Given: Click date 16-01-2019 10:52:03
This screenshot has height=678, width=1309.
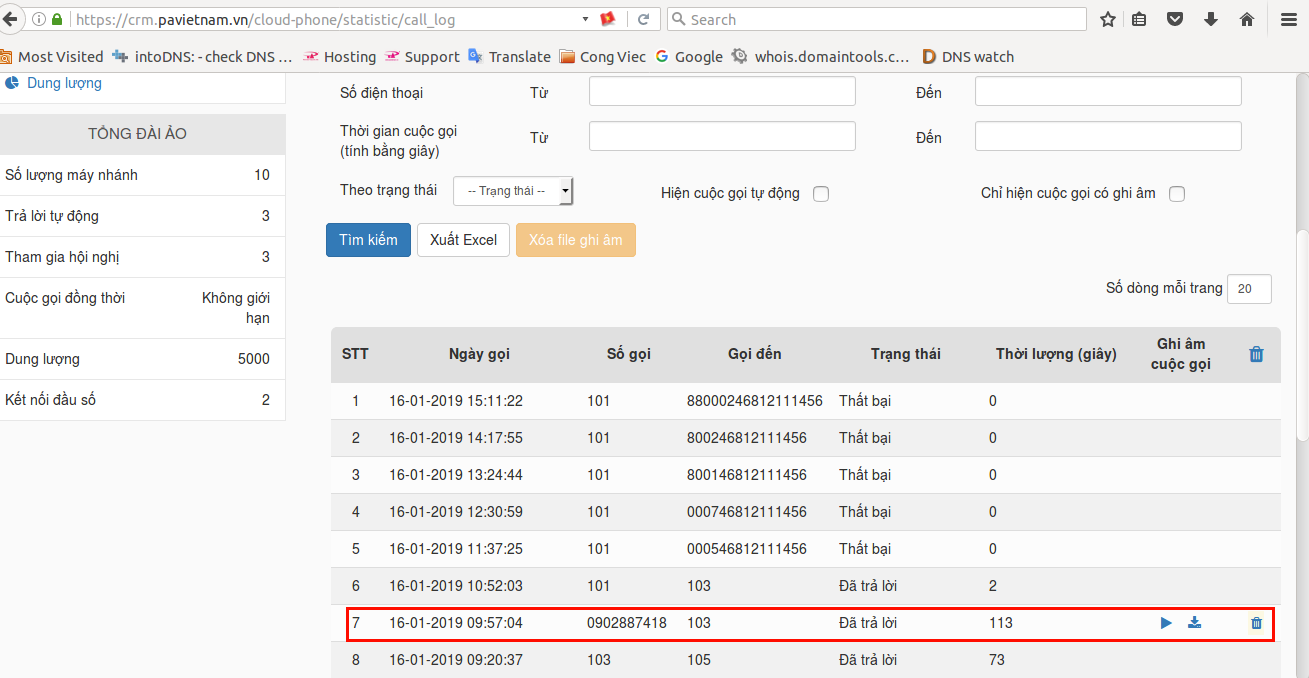Looking at the screenshot, I should point(456,586).
